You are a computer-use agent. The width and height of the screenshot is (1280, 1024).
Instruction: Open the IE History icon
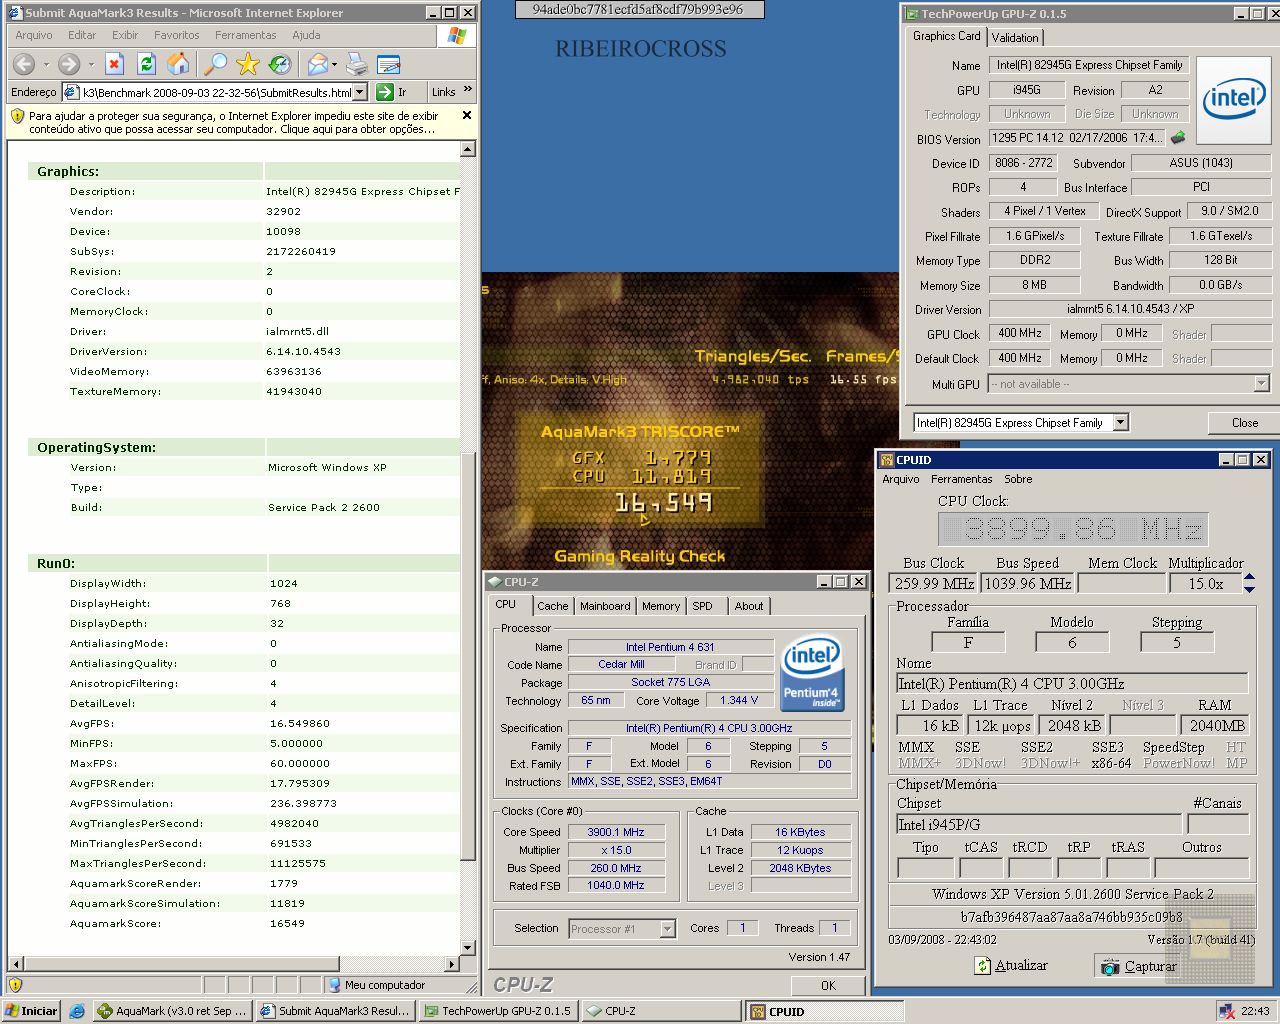[x=280, y=64]
